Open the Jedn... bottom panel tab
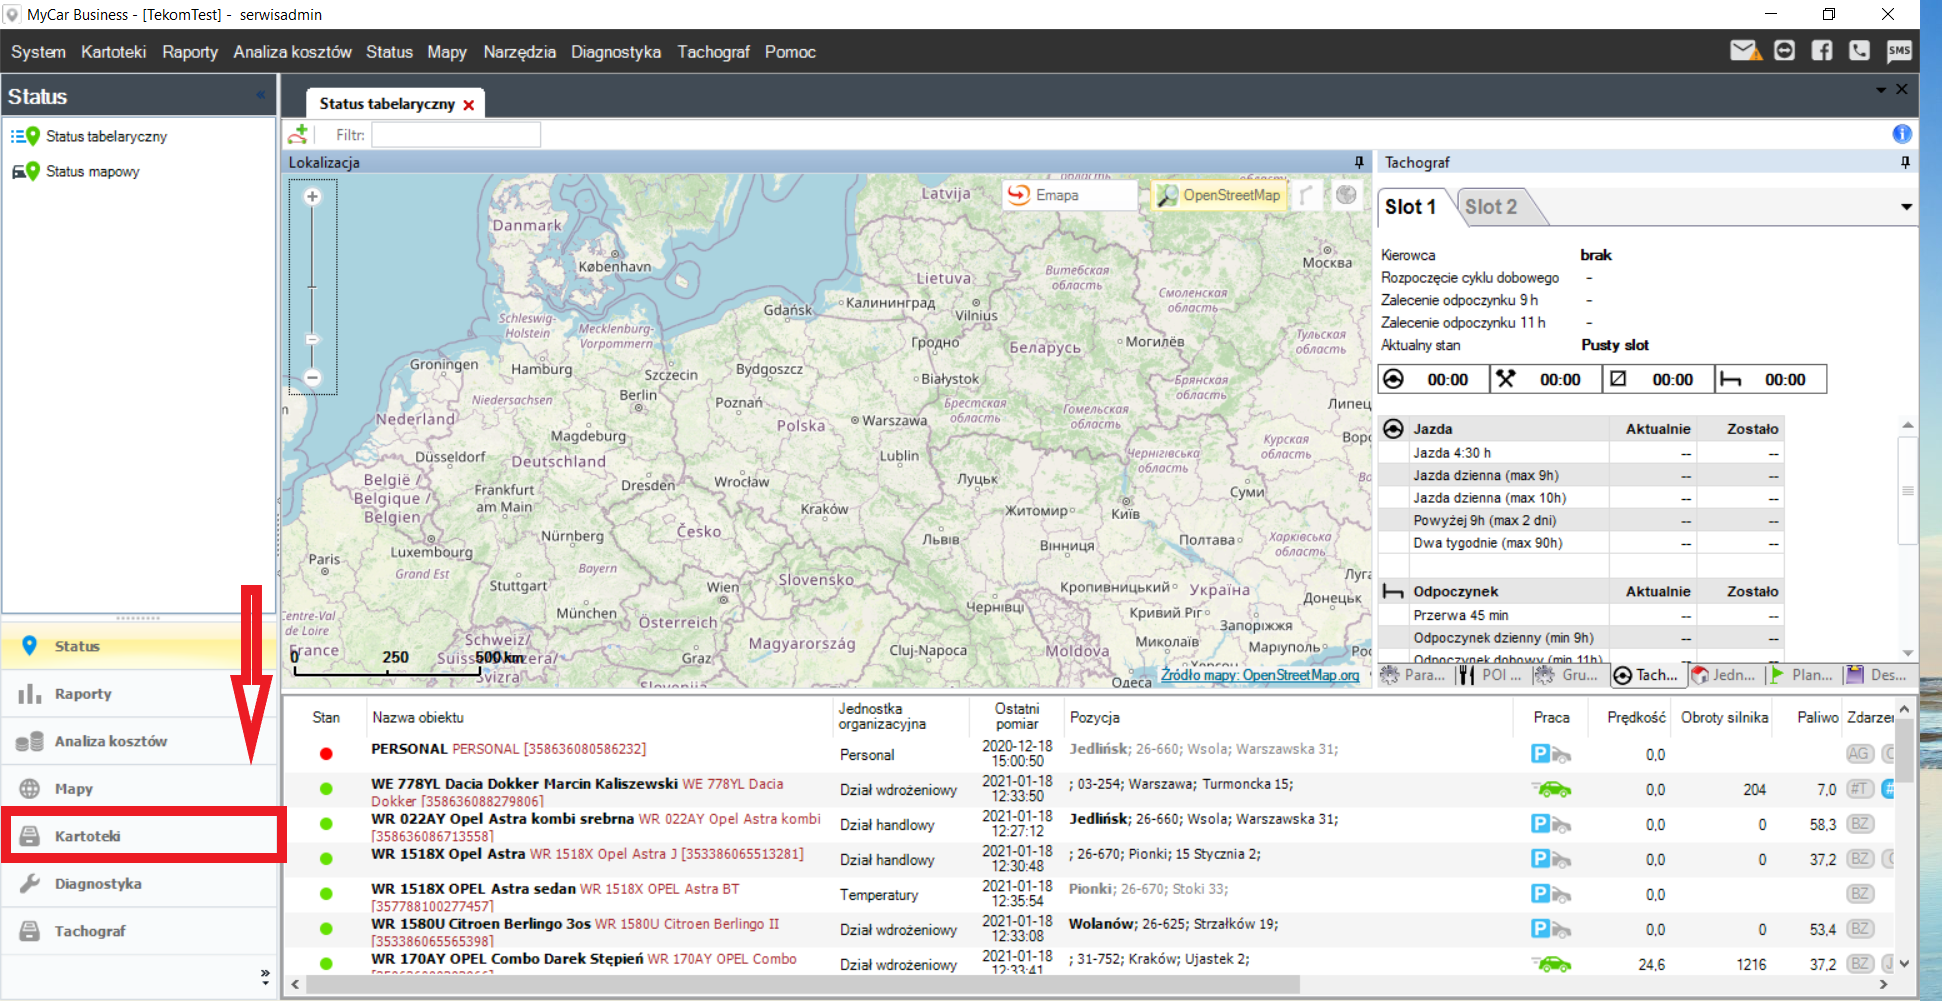The image size is (1942, 1001). pyautogui.click(x=1723, y=675)
